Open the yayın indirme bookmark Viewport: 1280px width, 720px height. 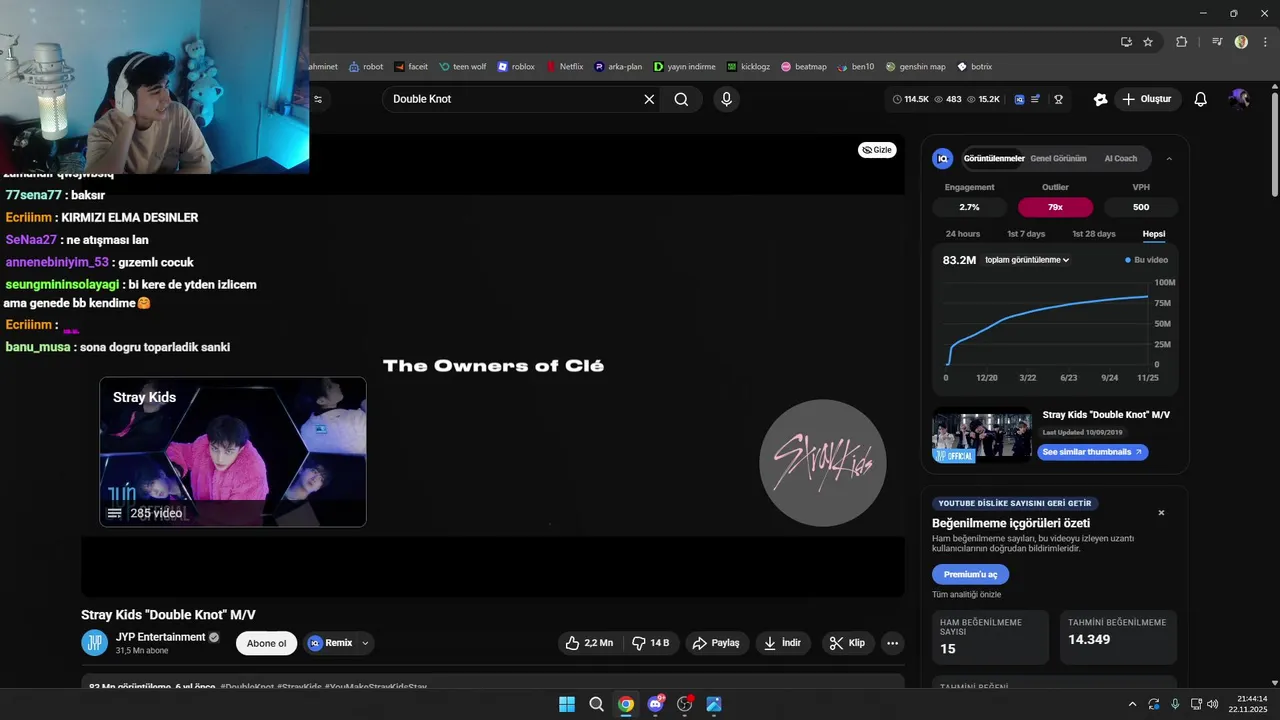(685, 67)
